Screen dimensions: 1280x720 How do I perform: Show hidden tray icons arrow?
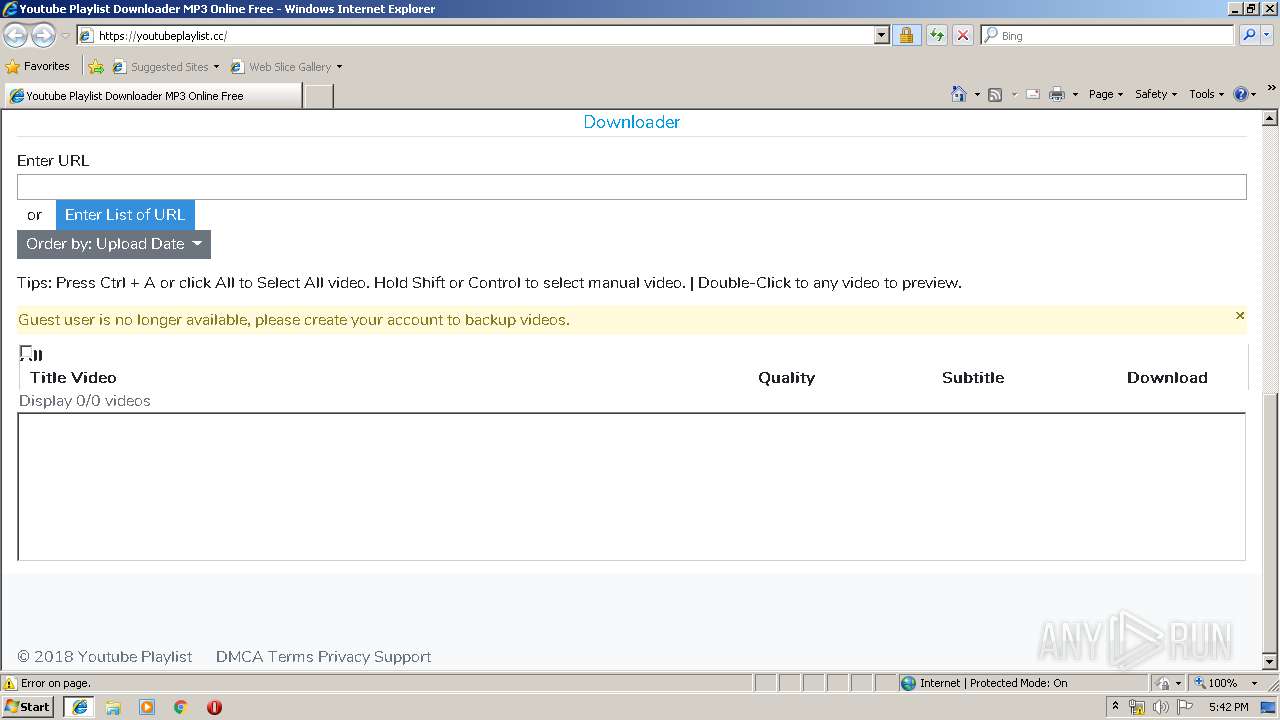click(x=1116, y=706)
